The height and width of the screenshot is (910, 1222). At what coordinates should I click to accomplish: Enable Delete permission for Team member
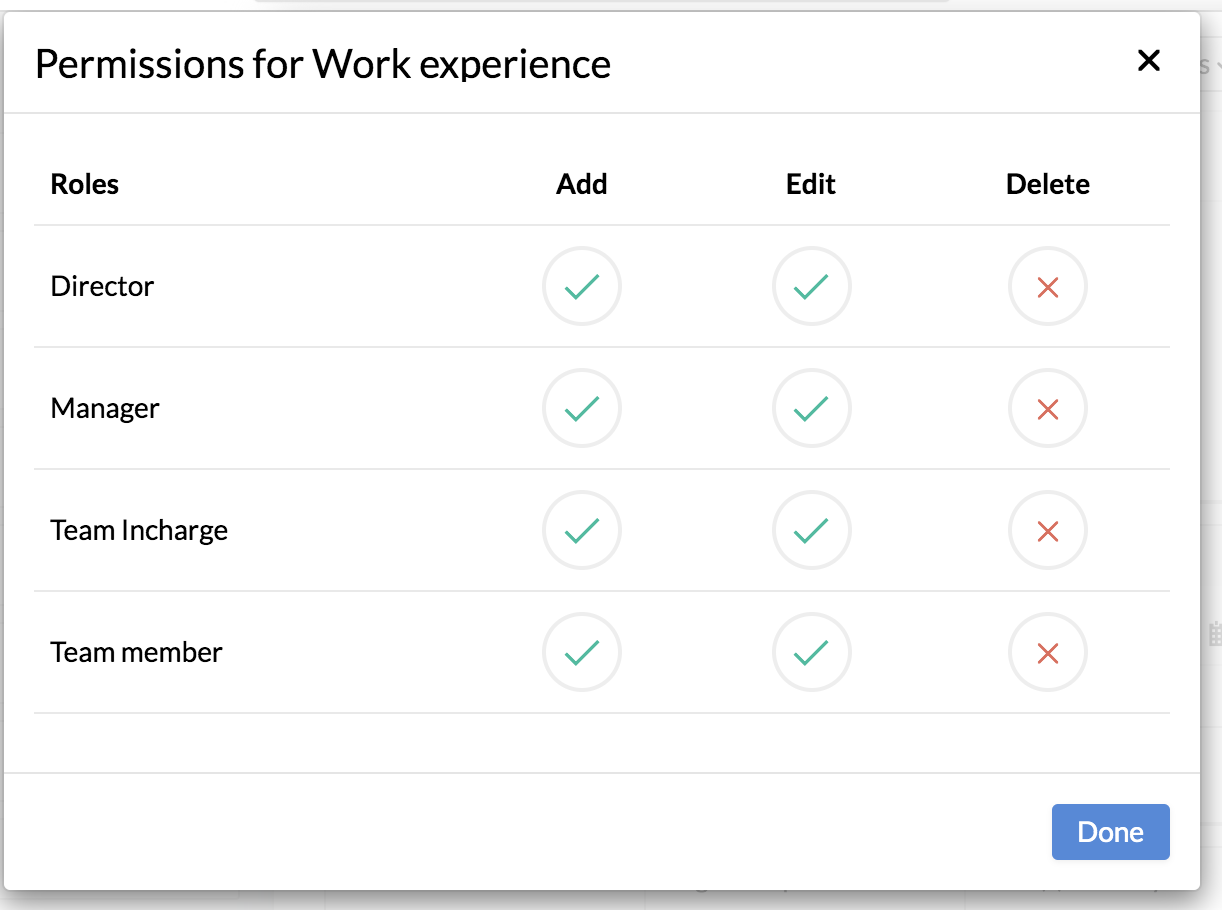click(1047, 653)
